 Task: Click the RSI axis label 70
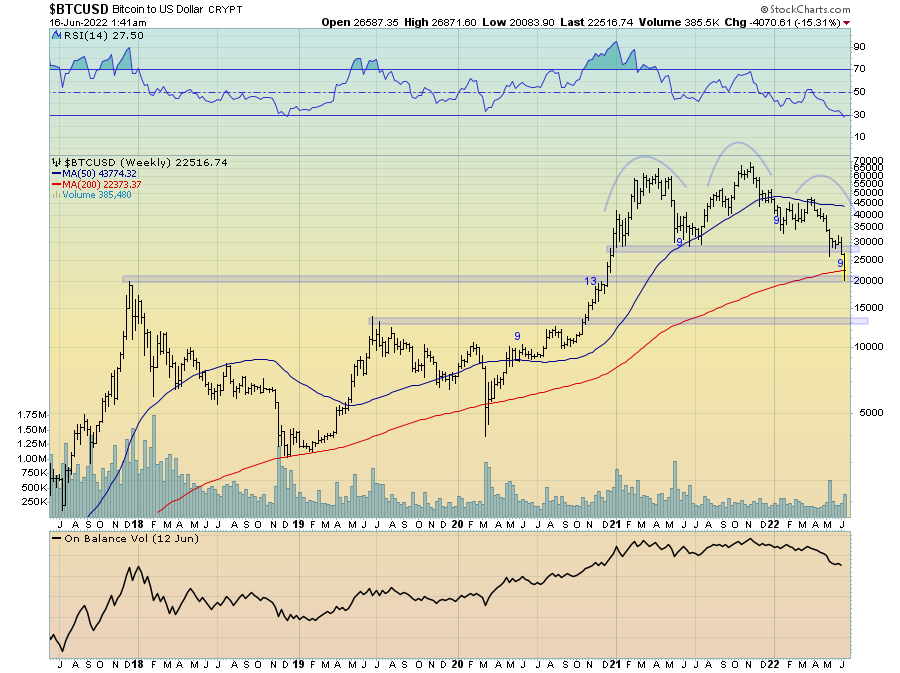(859, 69)
